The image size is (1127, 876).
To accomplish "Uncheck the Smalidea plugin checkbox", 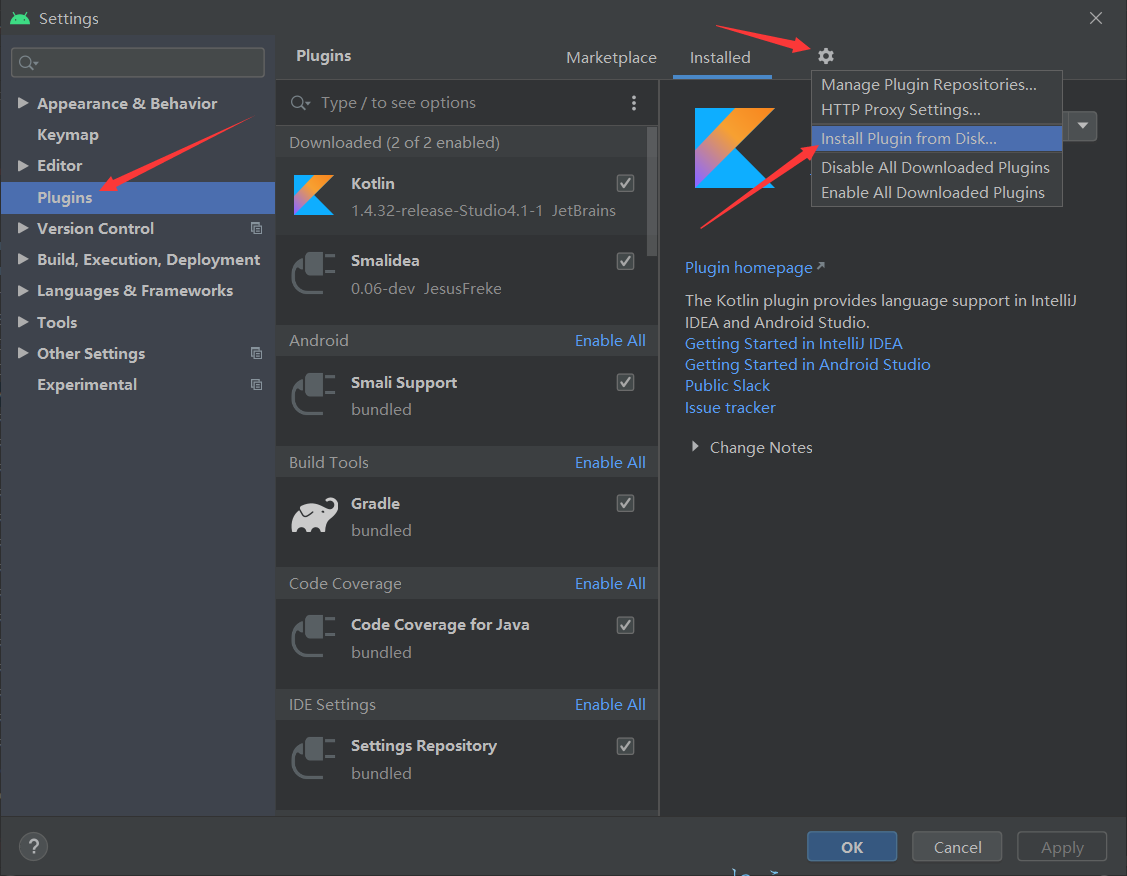I will 625,261.
